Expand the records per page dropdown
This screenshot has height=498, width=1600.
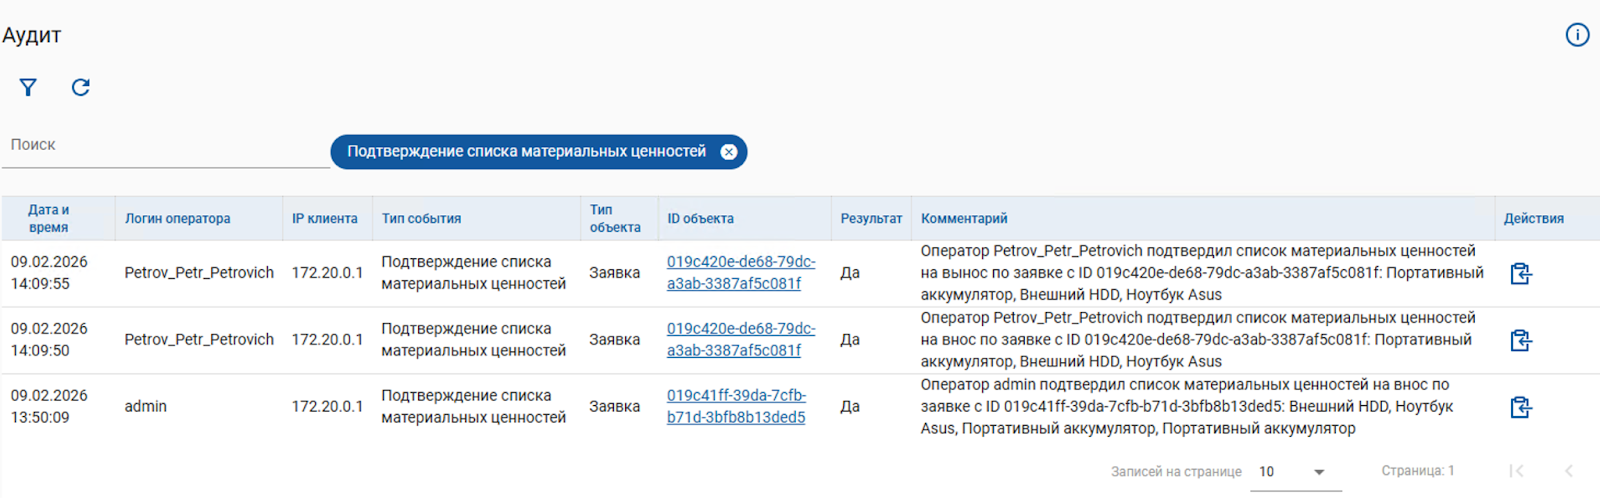pyautogui.click(x=1318, y=472)
